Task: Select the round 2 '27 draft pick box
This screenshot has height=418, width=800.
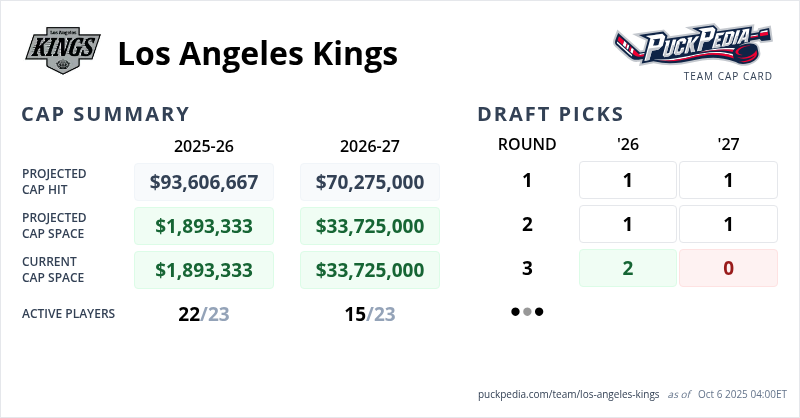Action: (x=728, y=224)
